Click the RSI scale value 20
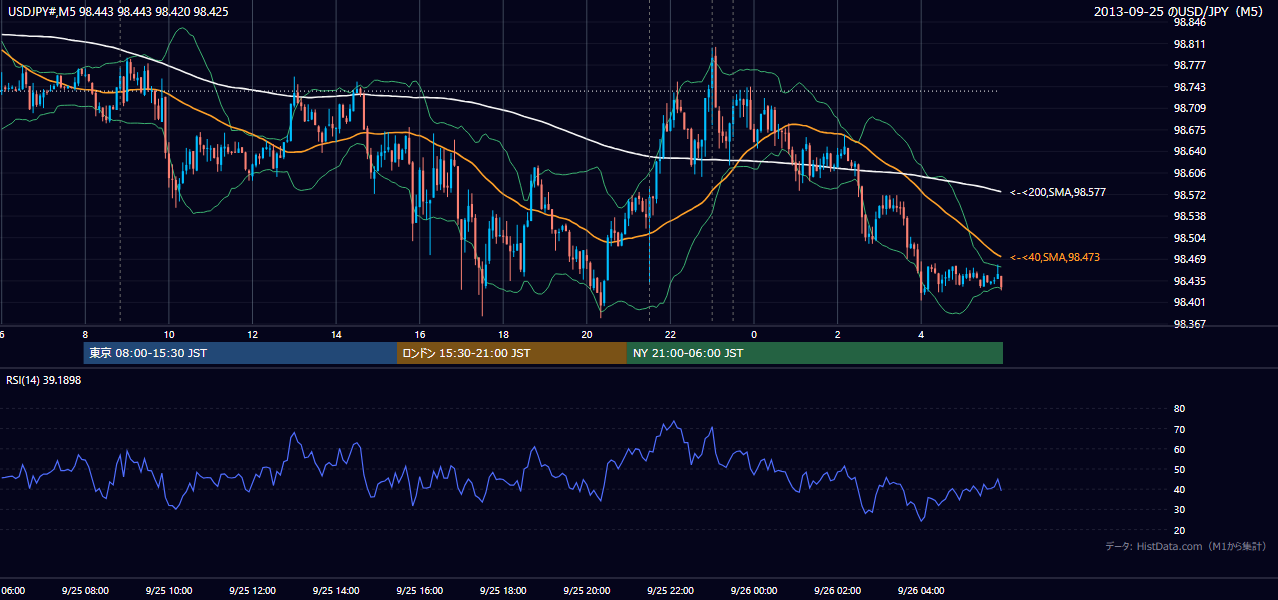The width and height of the screenshot is (1278, 600). 1179,530
